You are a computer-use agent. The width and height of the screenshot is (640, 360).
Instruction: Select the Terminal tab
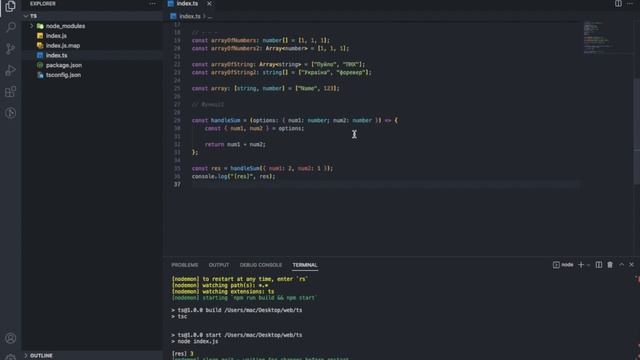coord(305,265)
